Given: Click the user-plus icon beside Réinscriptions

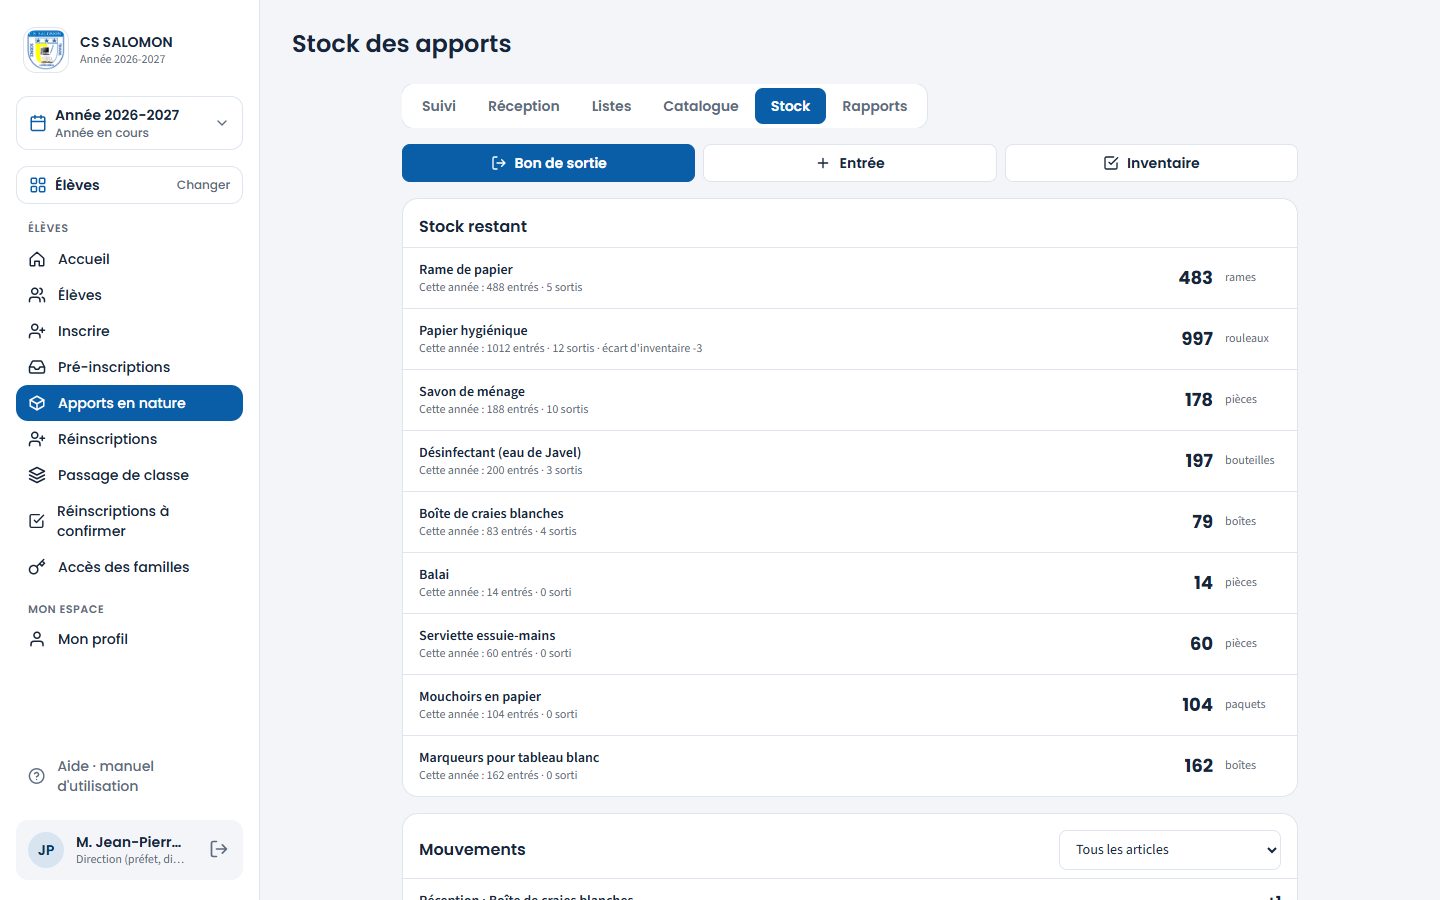Looking at the screenshot, I should tap(37, 439).
